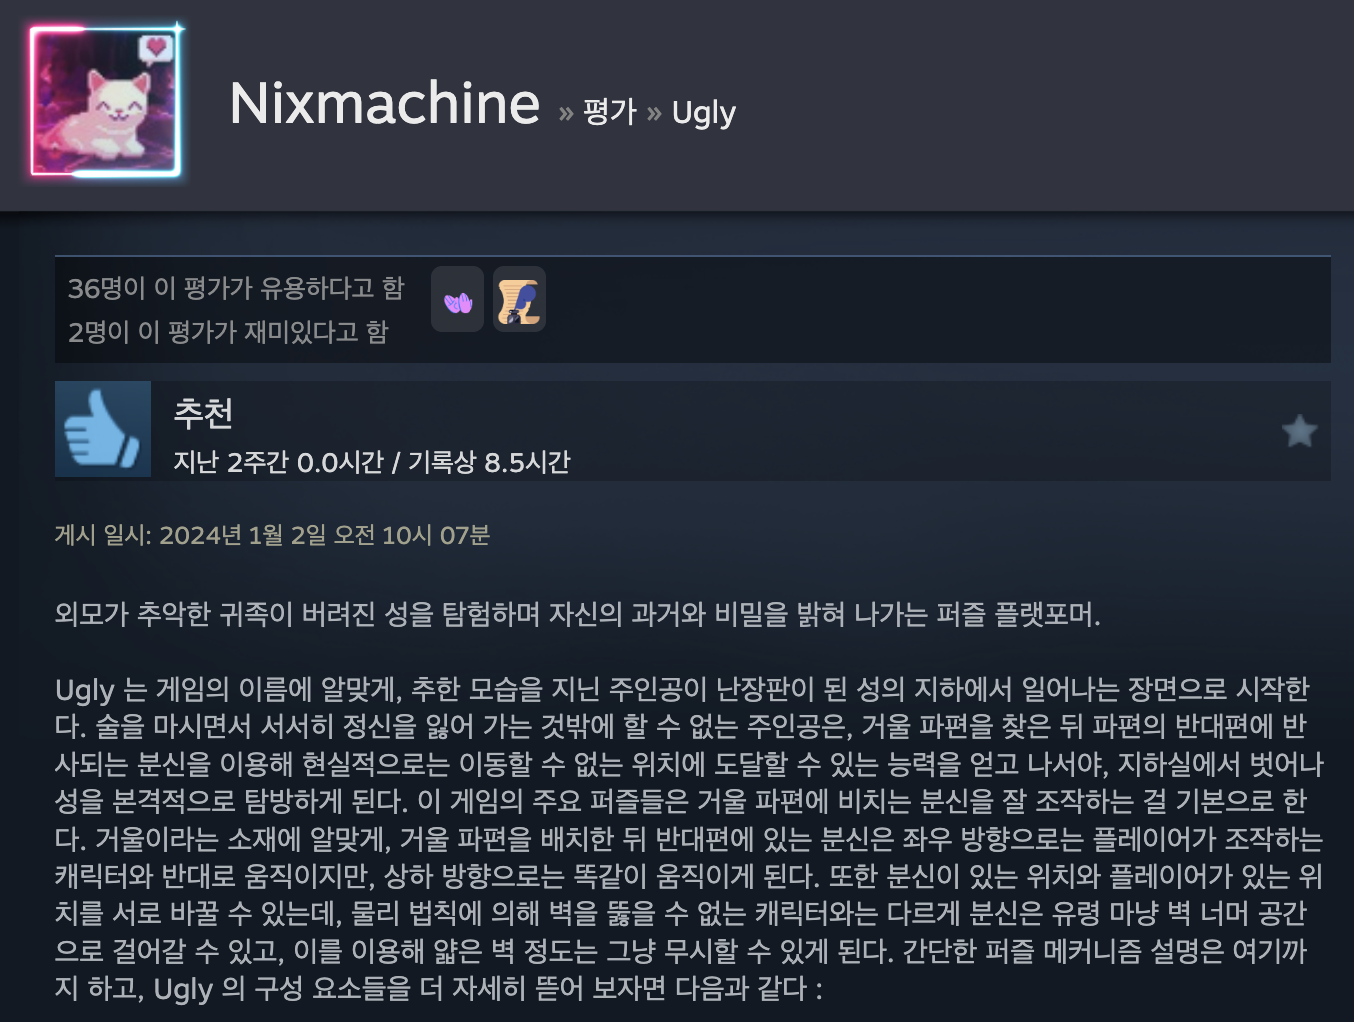Click the scroll and quill award icon
This screenshot has height=1022, width=1354.
[519, 299]
